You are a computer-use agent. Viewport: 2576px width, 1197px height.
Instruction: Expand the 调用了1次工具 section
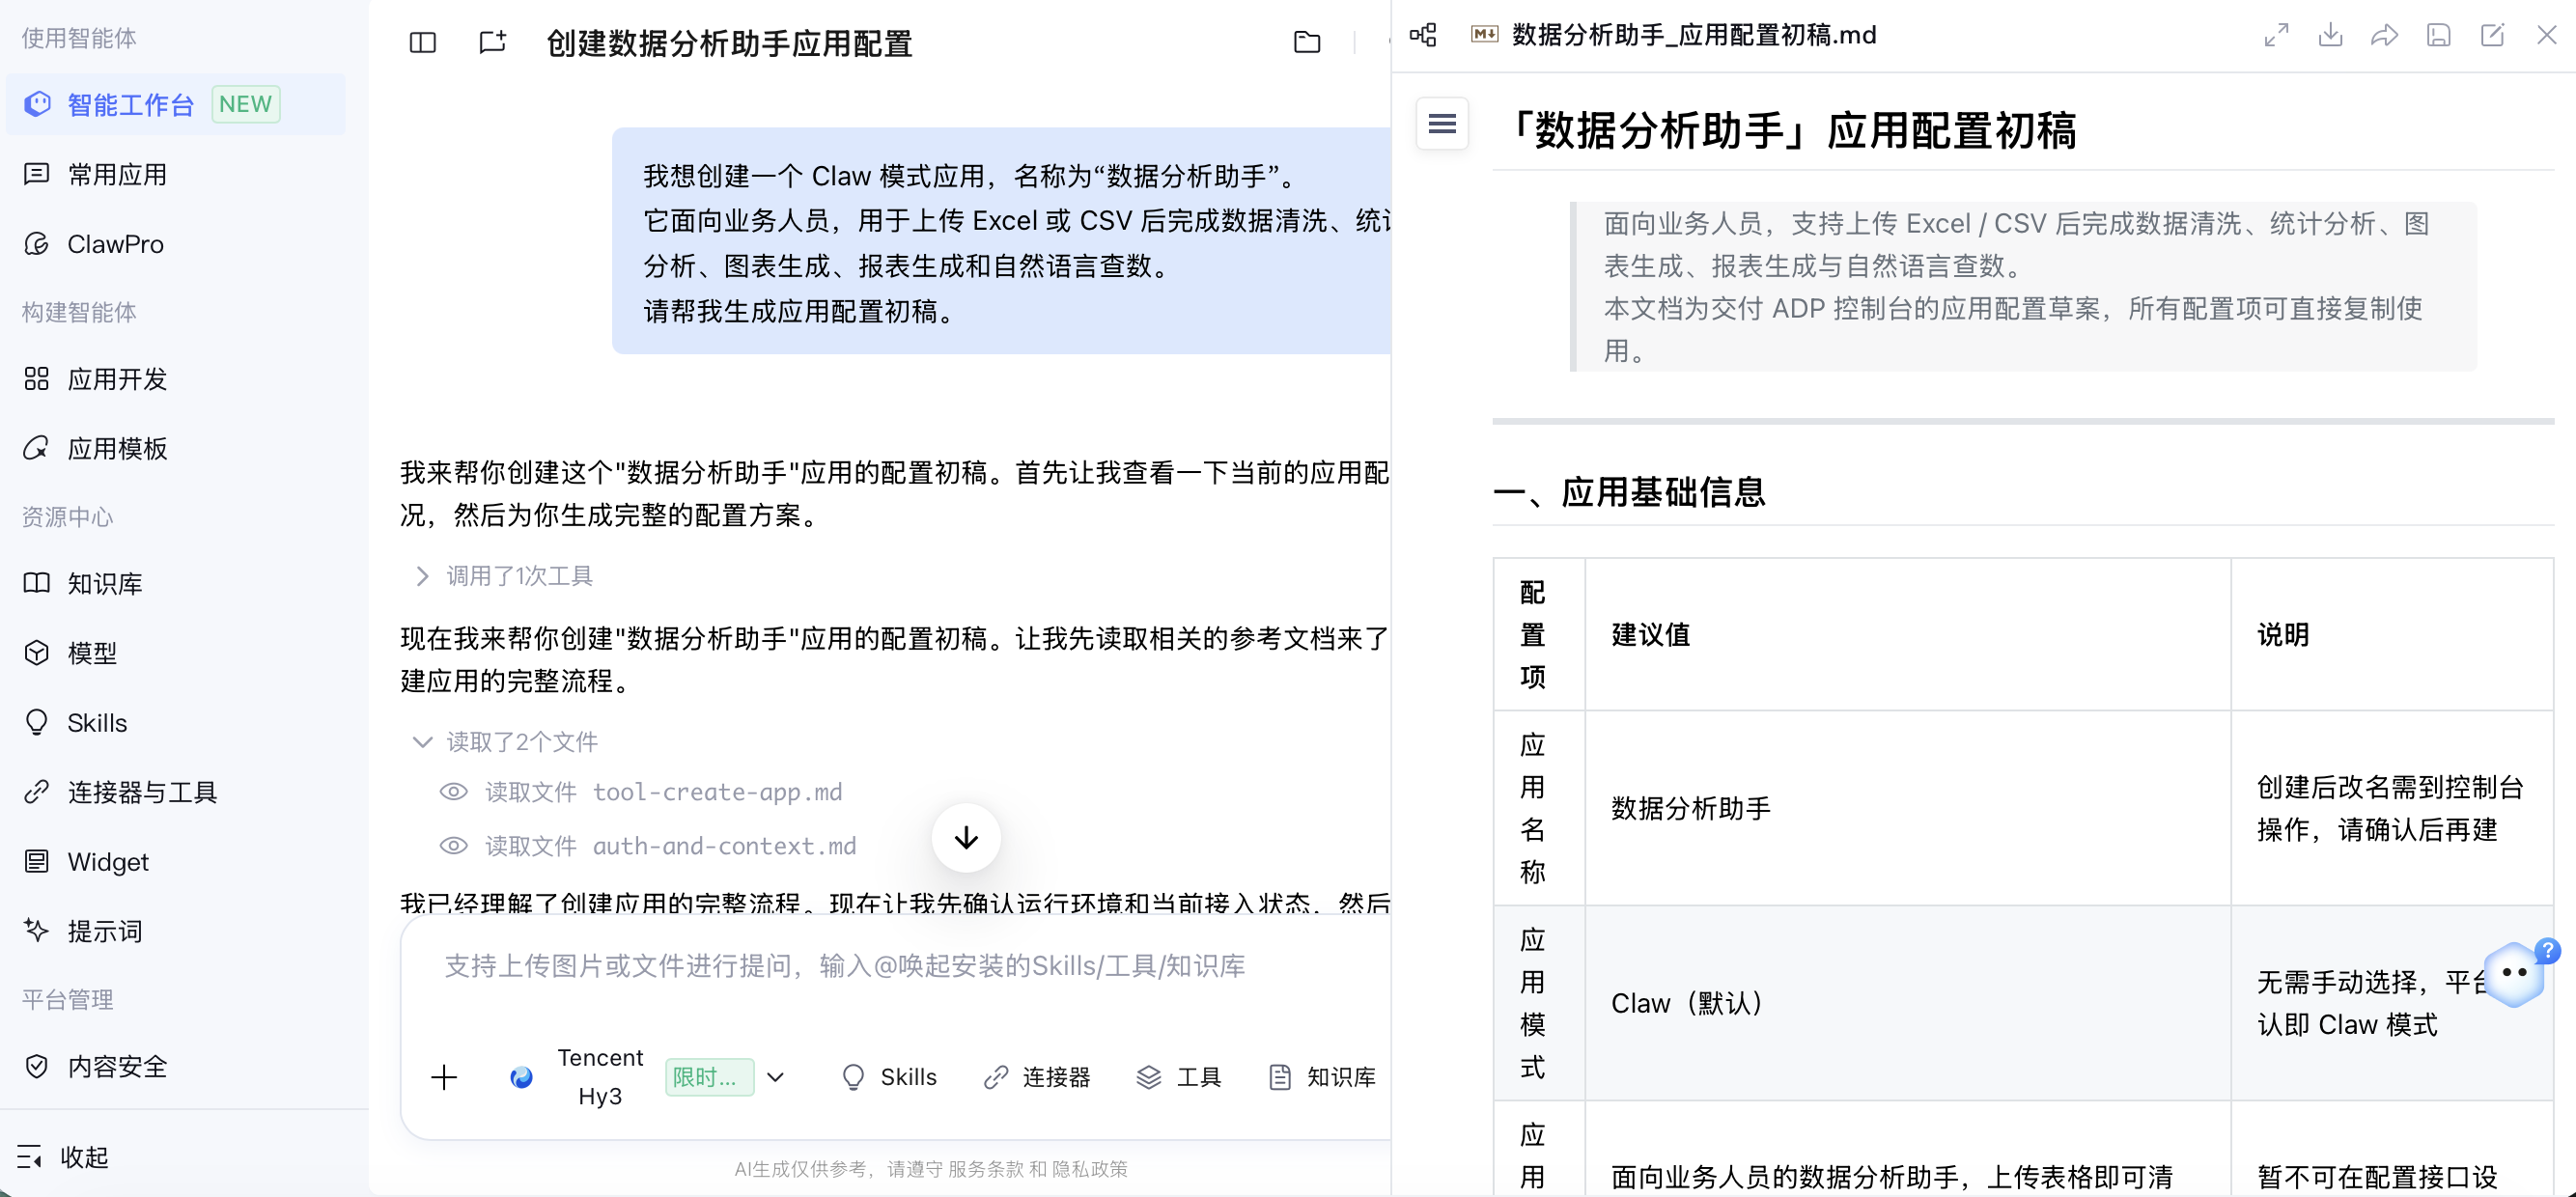tap(505, 576)
